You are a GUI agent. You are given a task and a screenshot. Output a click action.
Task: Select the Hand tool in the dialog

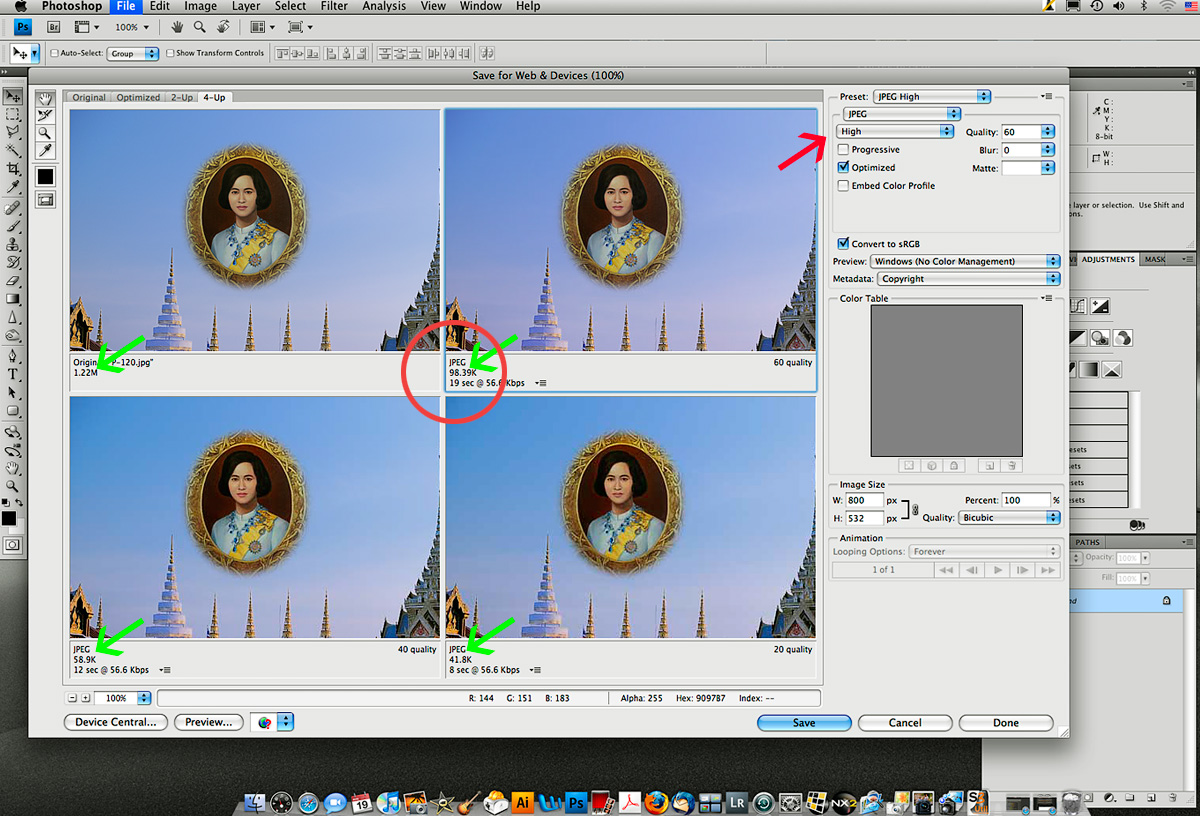pyautogui.click(x=45, y=98)
